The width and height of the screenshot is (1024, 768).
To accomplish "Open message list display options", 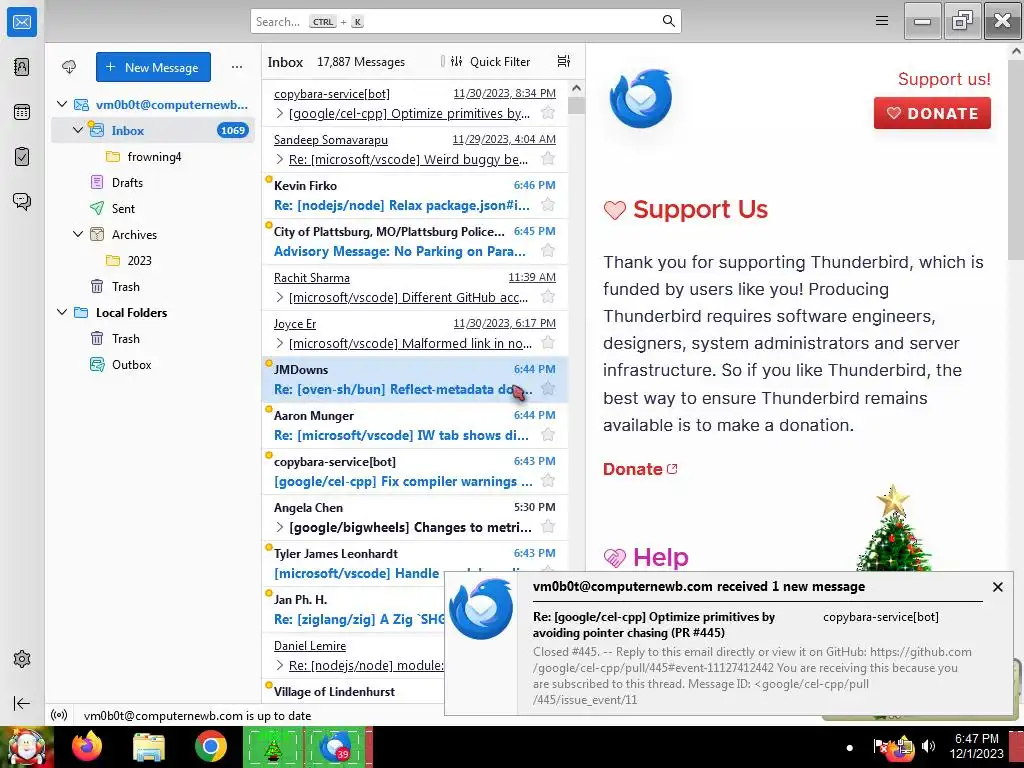I will [x=564, y=61].
